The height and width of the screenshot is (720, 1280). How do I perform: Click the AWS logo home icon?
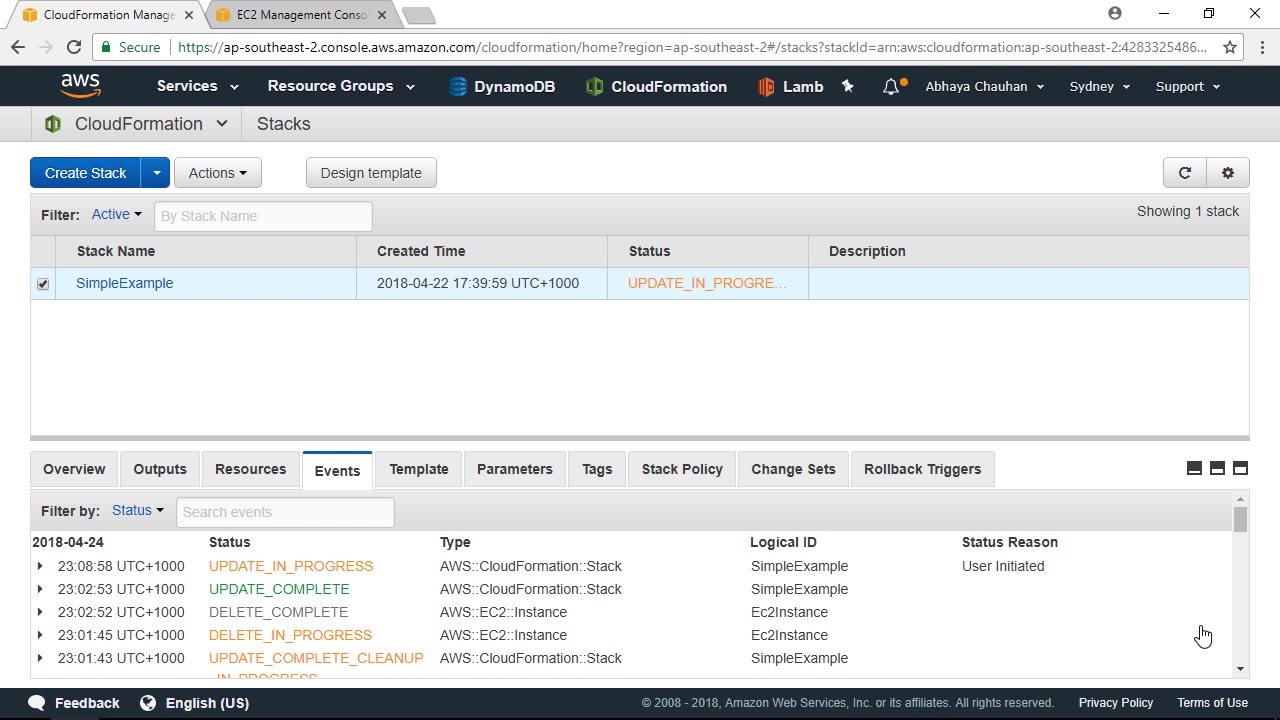point(80,86)
